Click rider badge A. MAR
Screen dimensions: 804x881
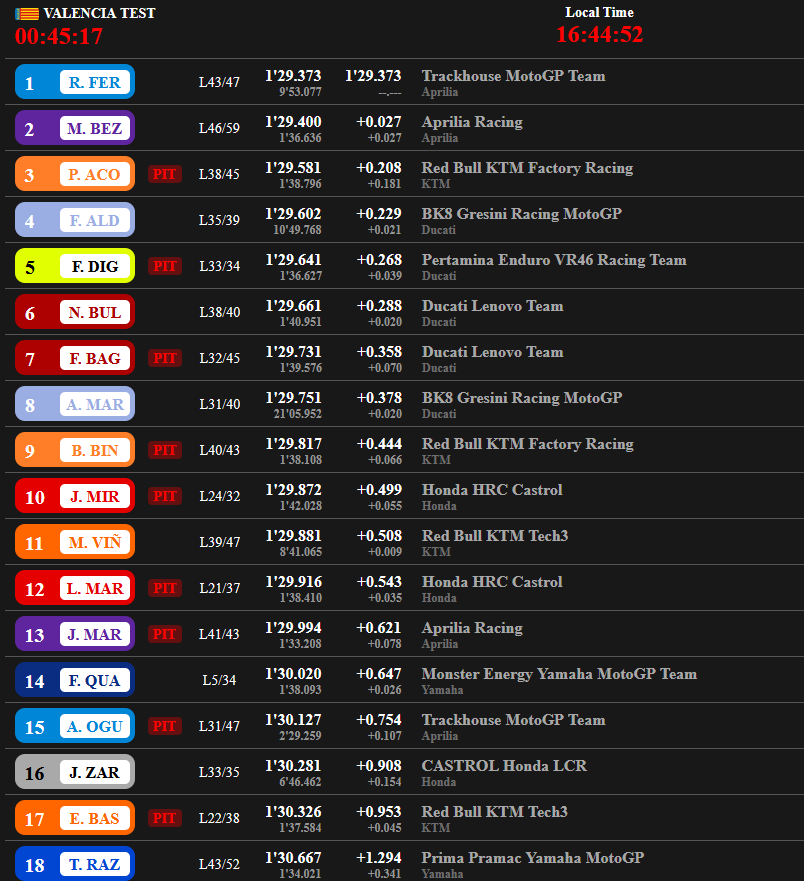point(75,404)
